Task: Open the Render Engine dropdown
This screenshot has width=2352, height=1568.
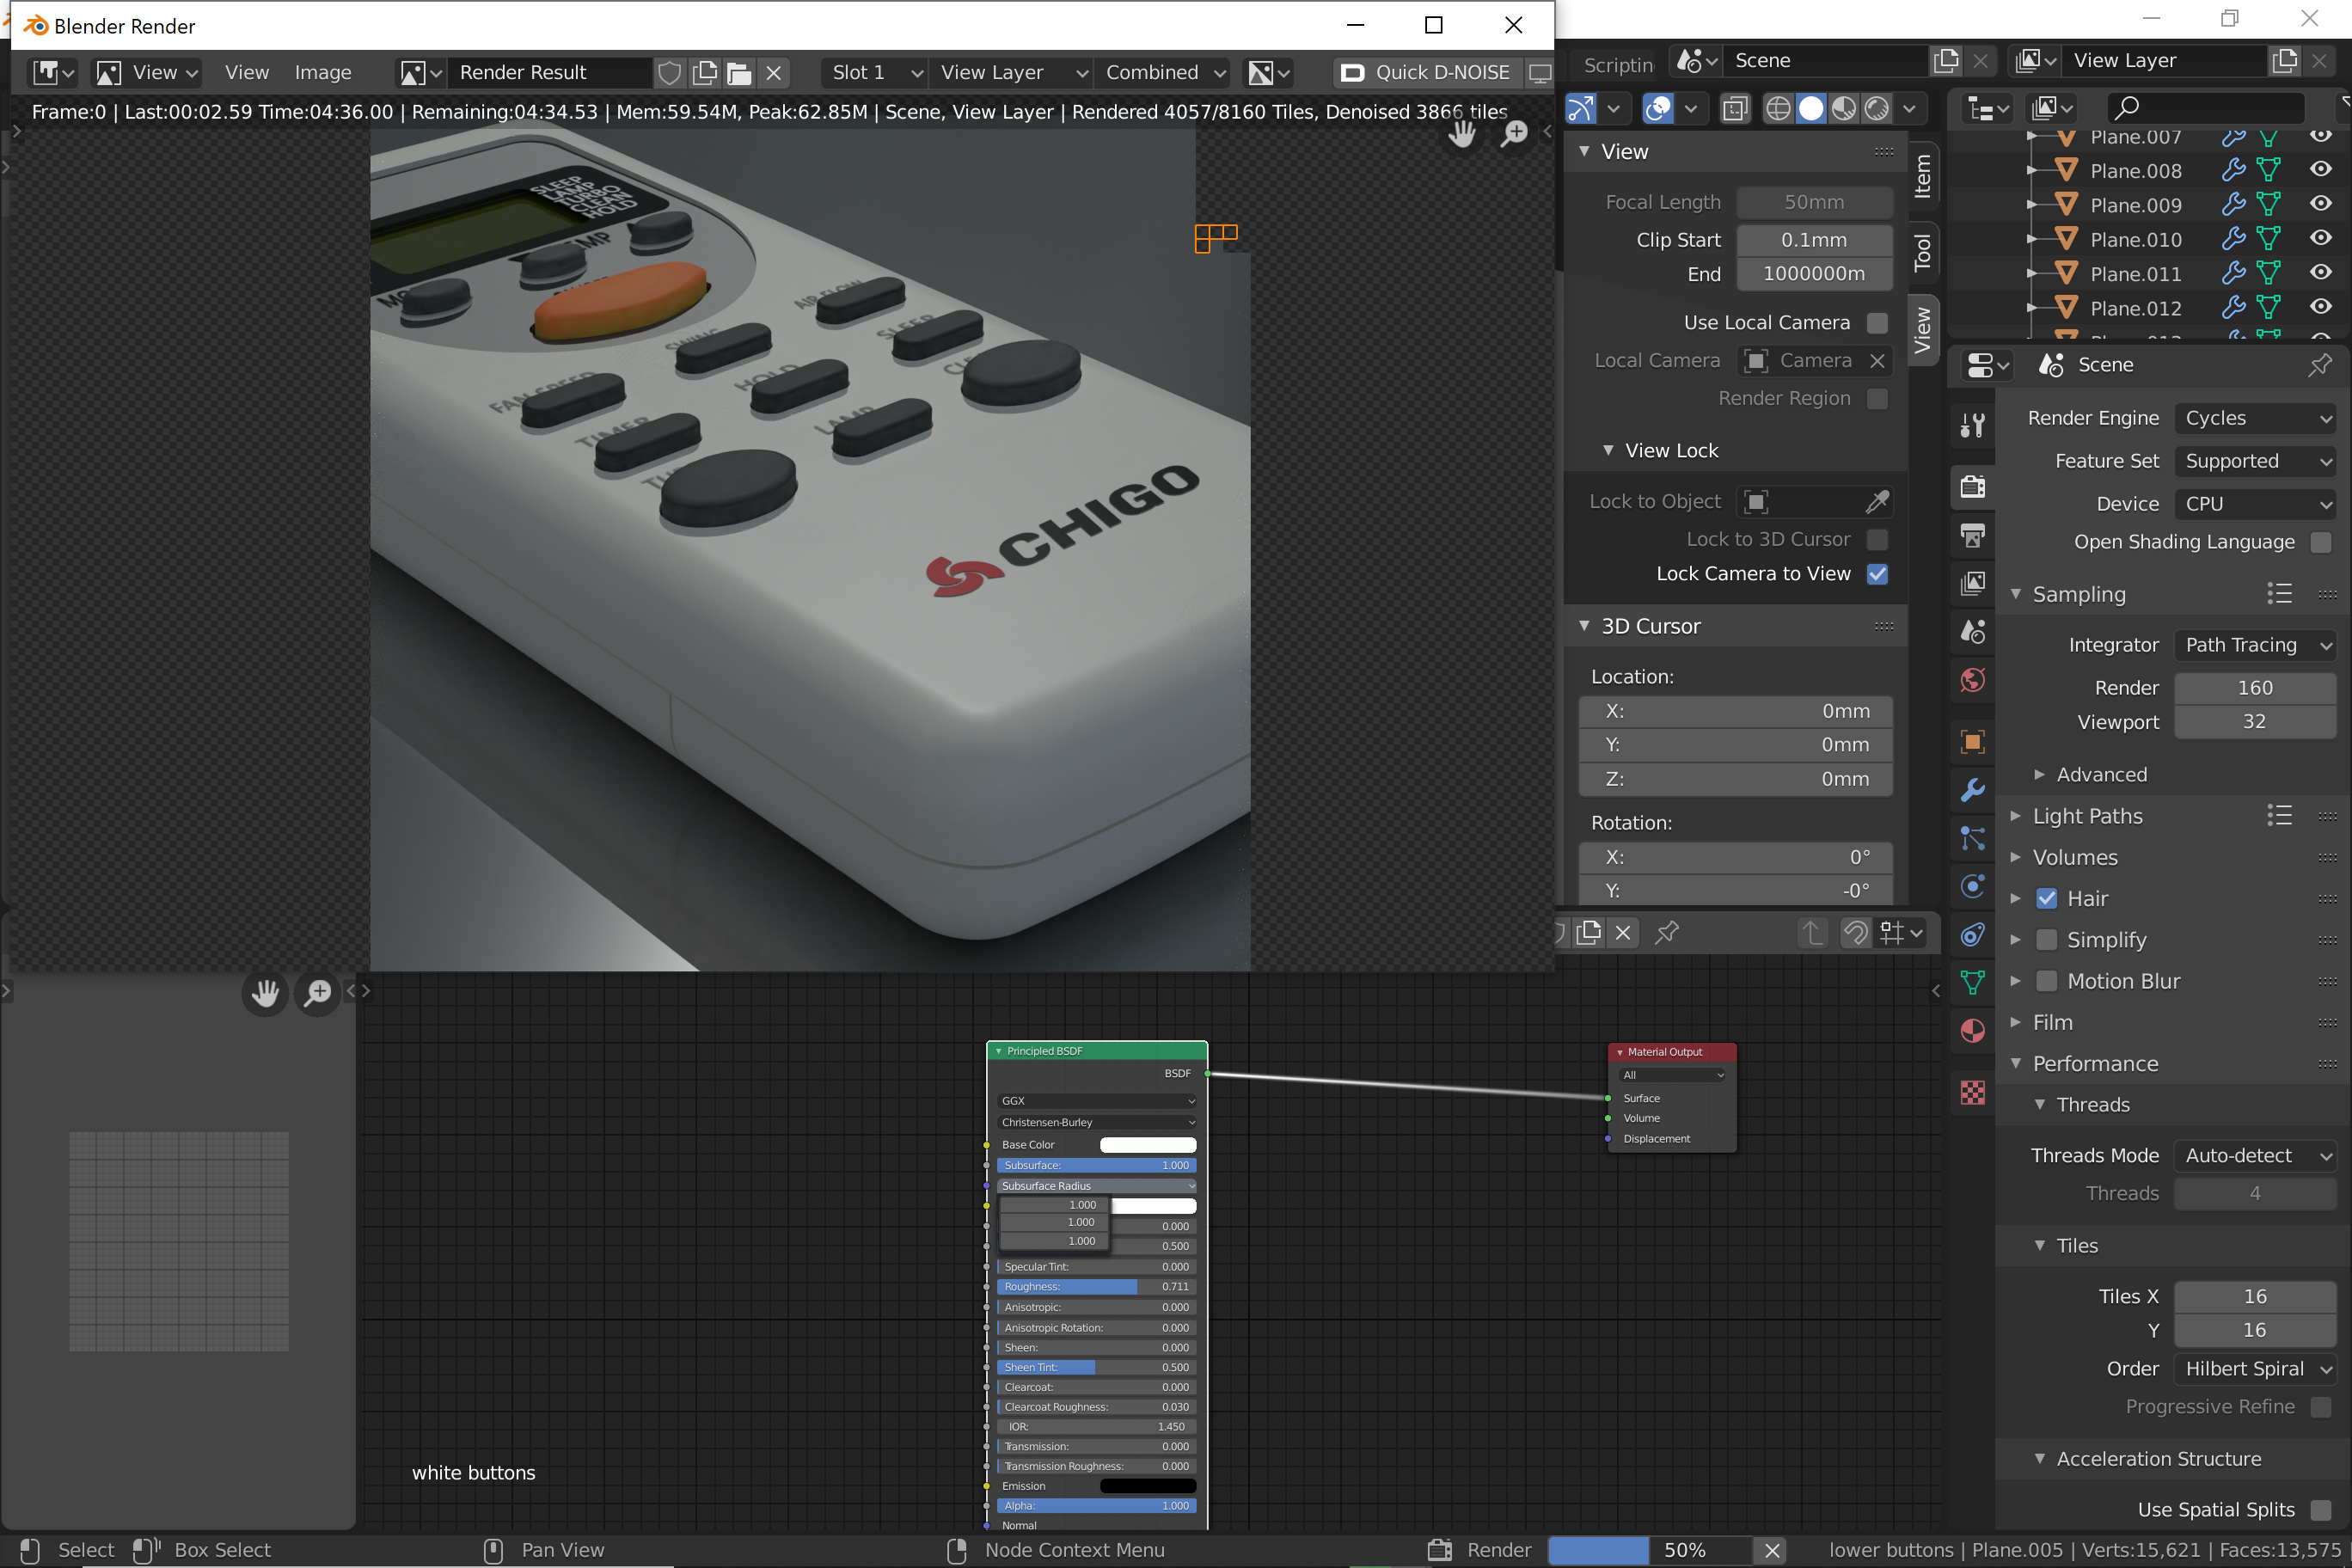Action: click(x=2255, y=418)
